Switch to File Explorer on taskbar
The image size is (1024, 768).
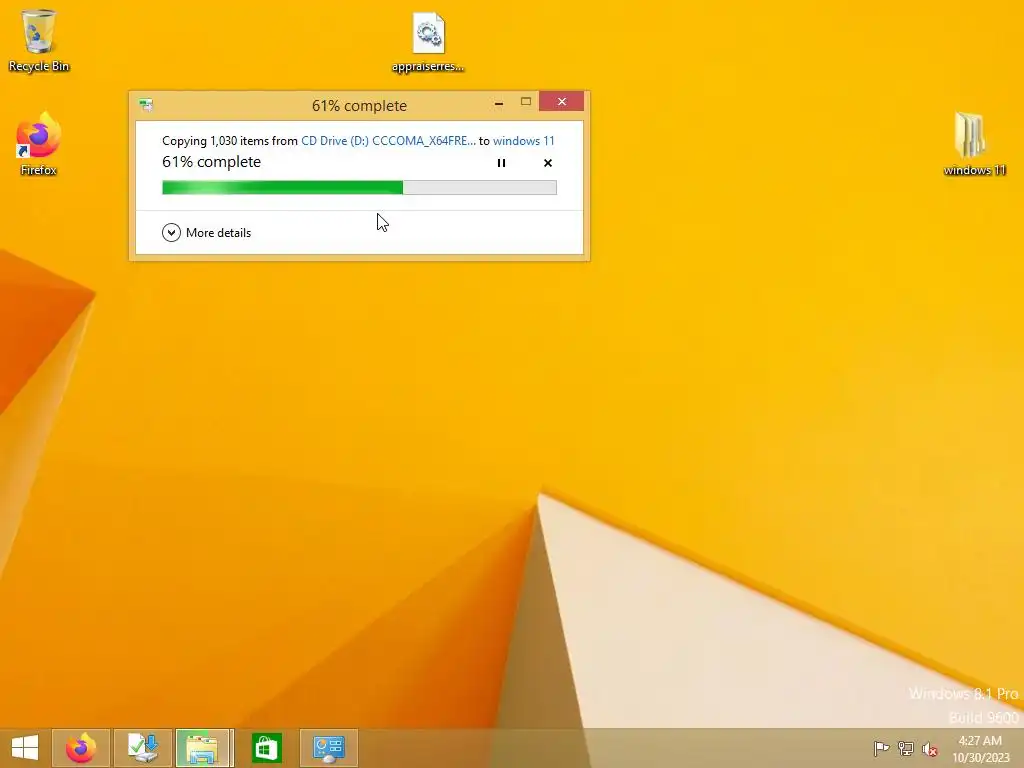204,748
